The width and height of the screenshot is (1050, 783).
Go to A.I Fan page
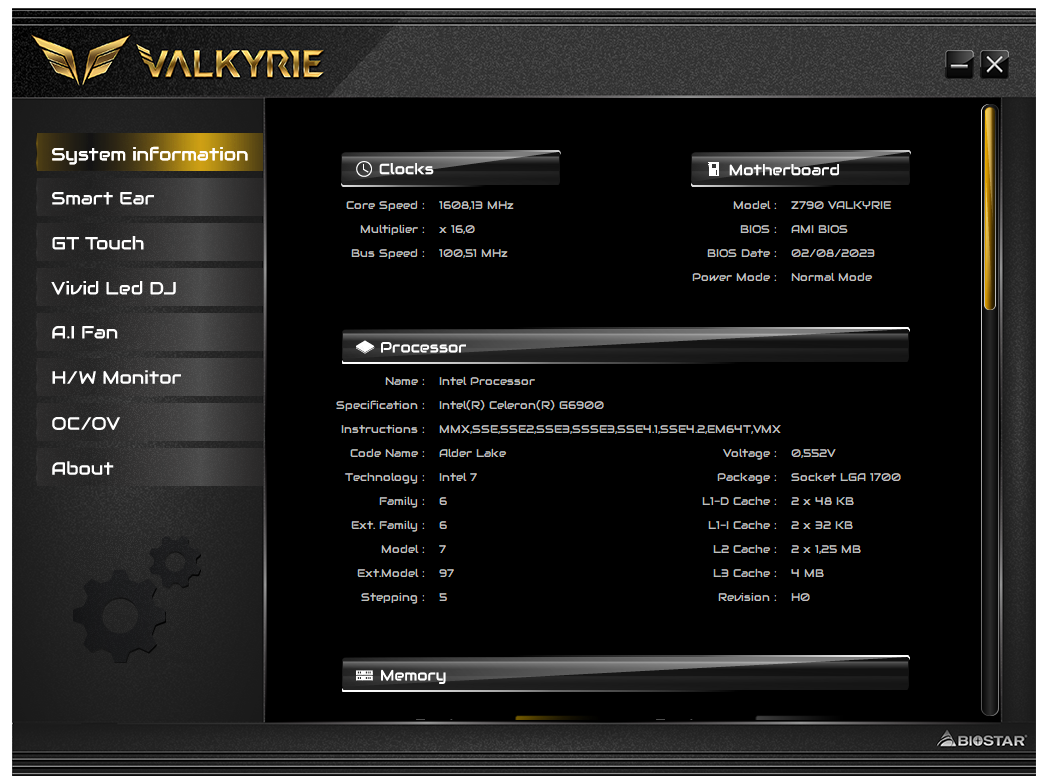150,333
